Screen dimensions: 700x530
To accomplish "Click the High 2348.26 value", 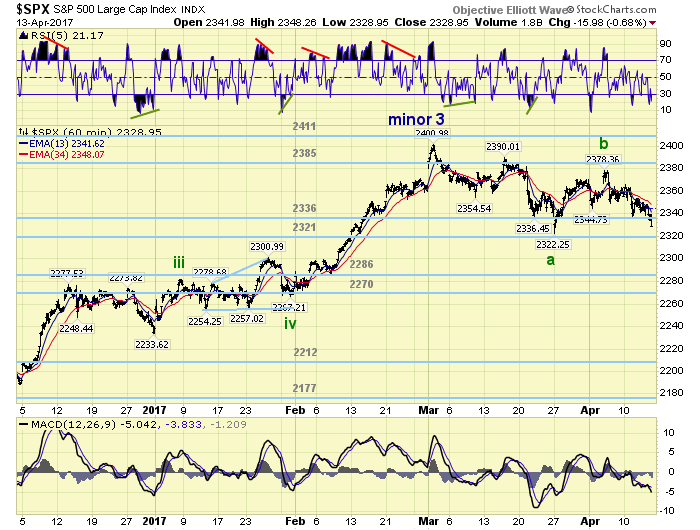I will [x=284, y=22].
